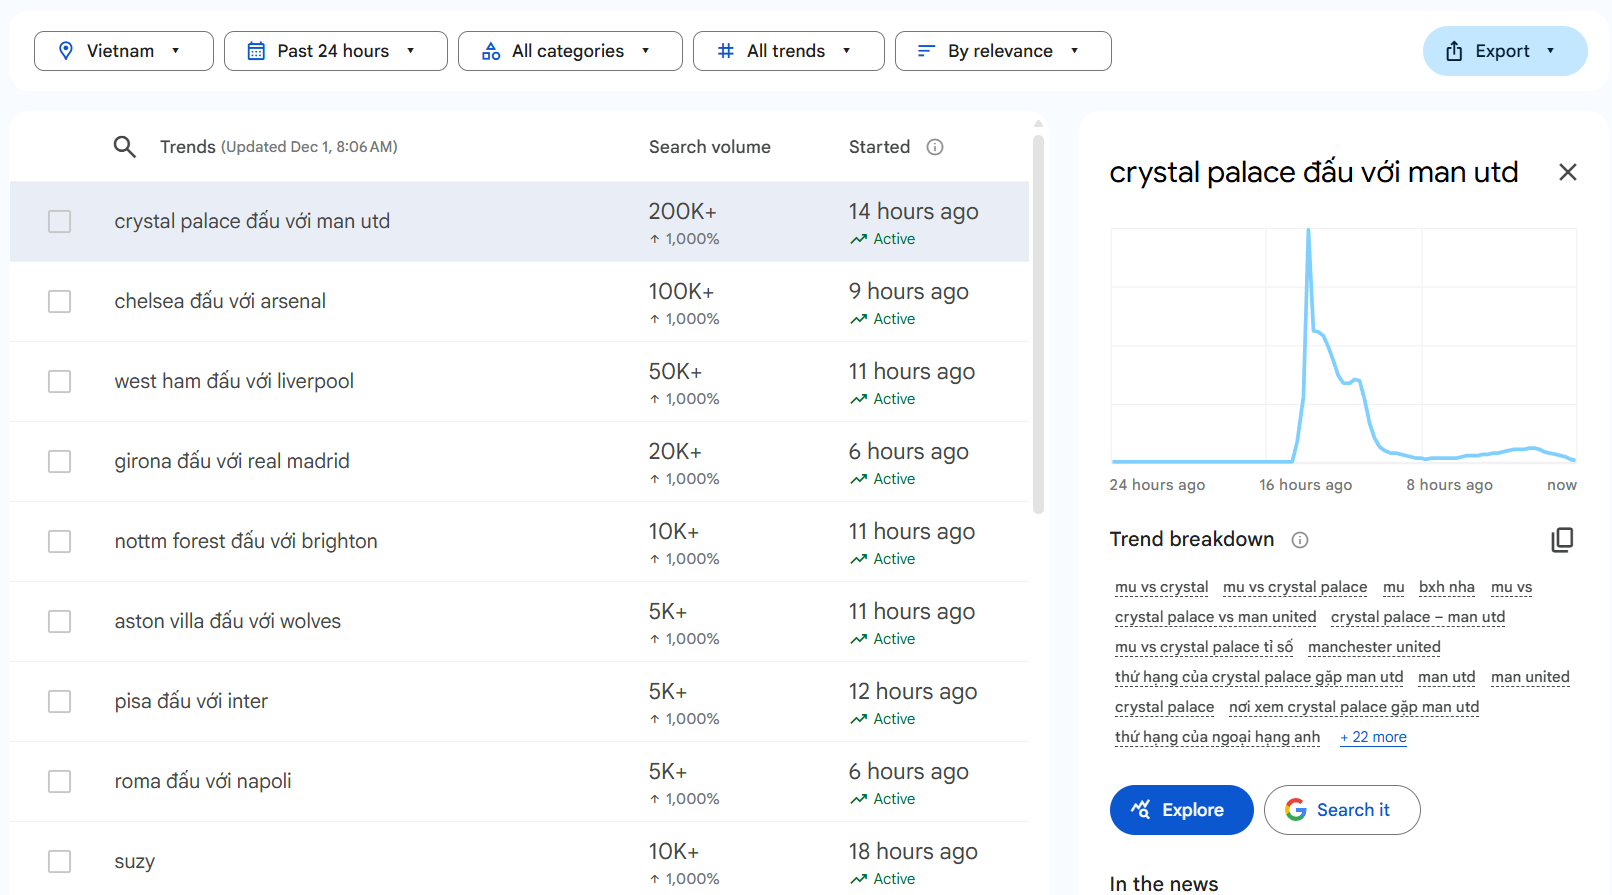Click the 'bxh nha' related query link
1612x895 pixels.
click(1446, 587)
